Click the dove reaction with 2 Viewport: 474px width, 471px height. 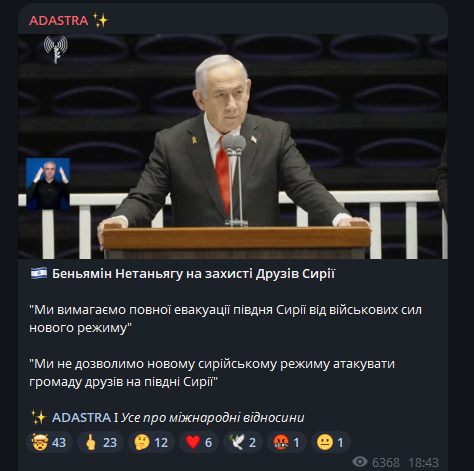coord(243,442)
